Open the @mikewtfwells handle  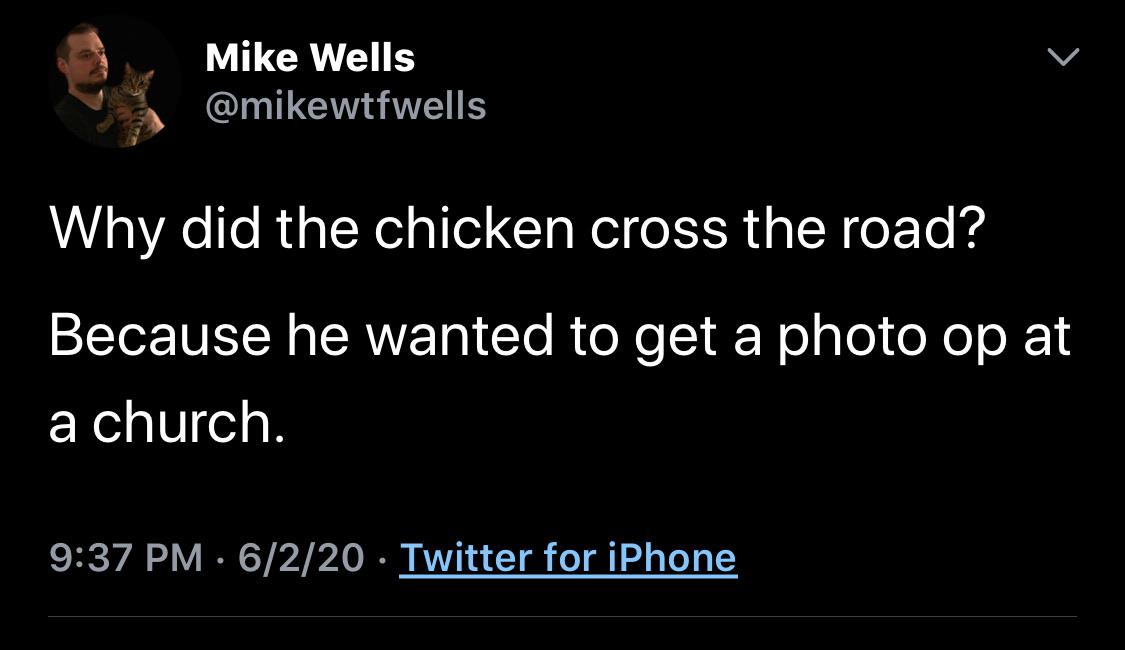tap(345, 104)
